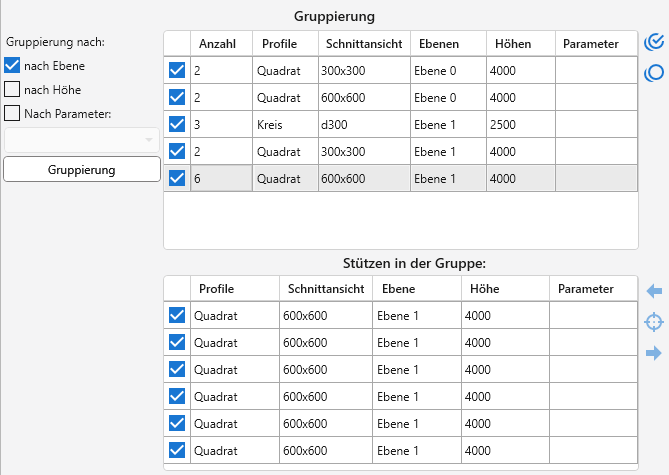The image size is (669, 475).
Task: Click the right arrow next column icon
Action: pyautogui.click(x=655, y=353)
